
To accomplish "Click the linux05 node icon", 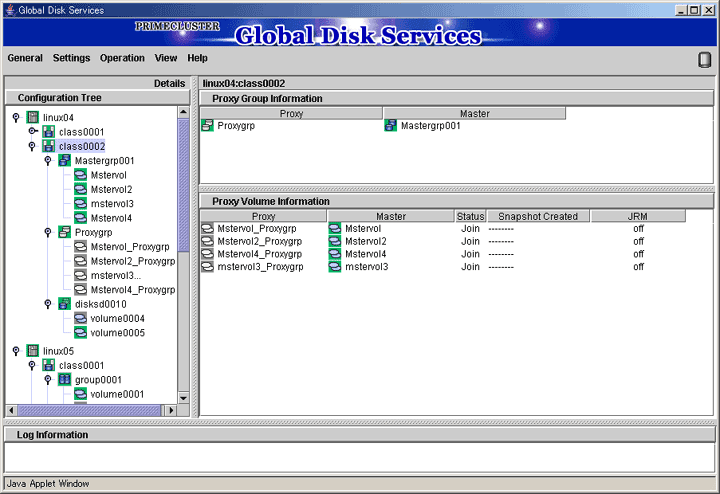I will point(33,351).
